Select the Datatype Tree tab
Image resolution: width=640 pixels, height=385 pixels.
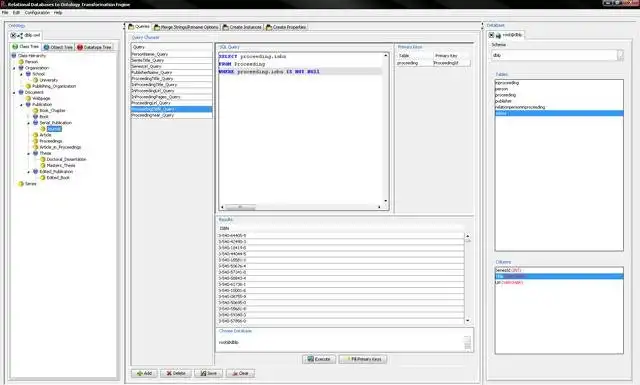pos(94,47)
